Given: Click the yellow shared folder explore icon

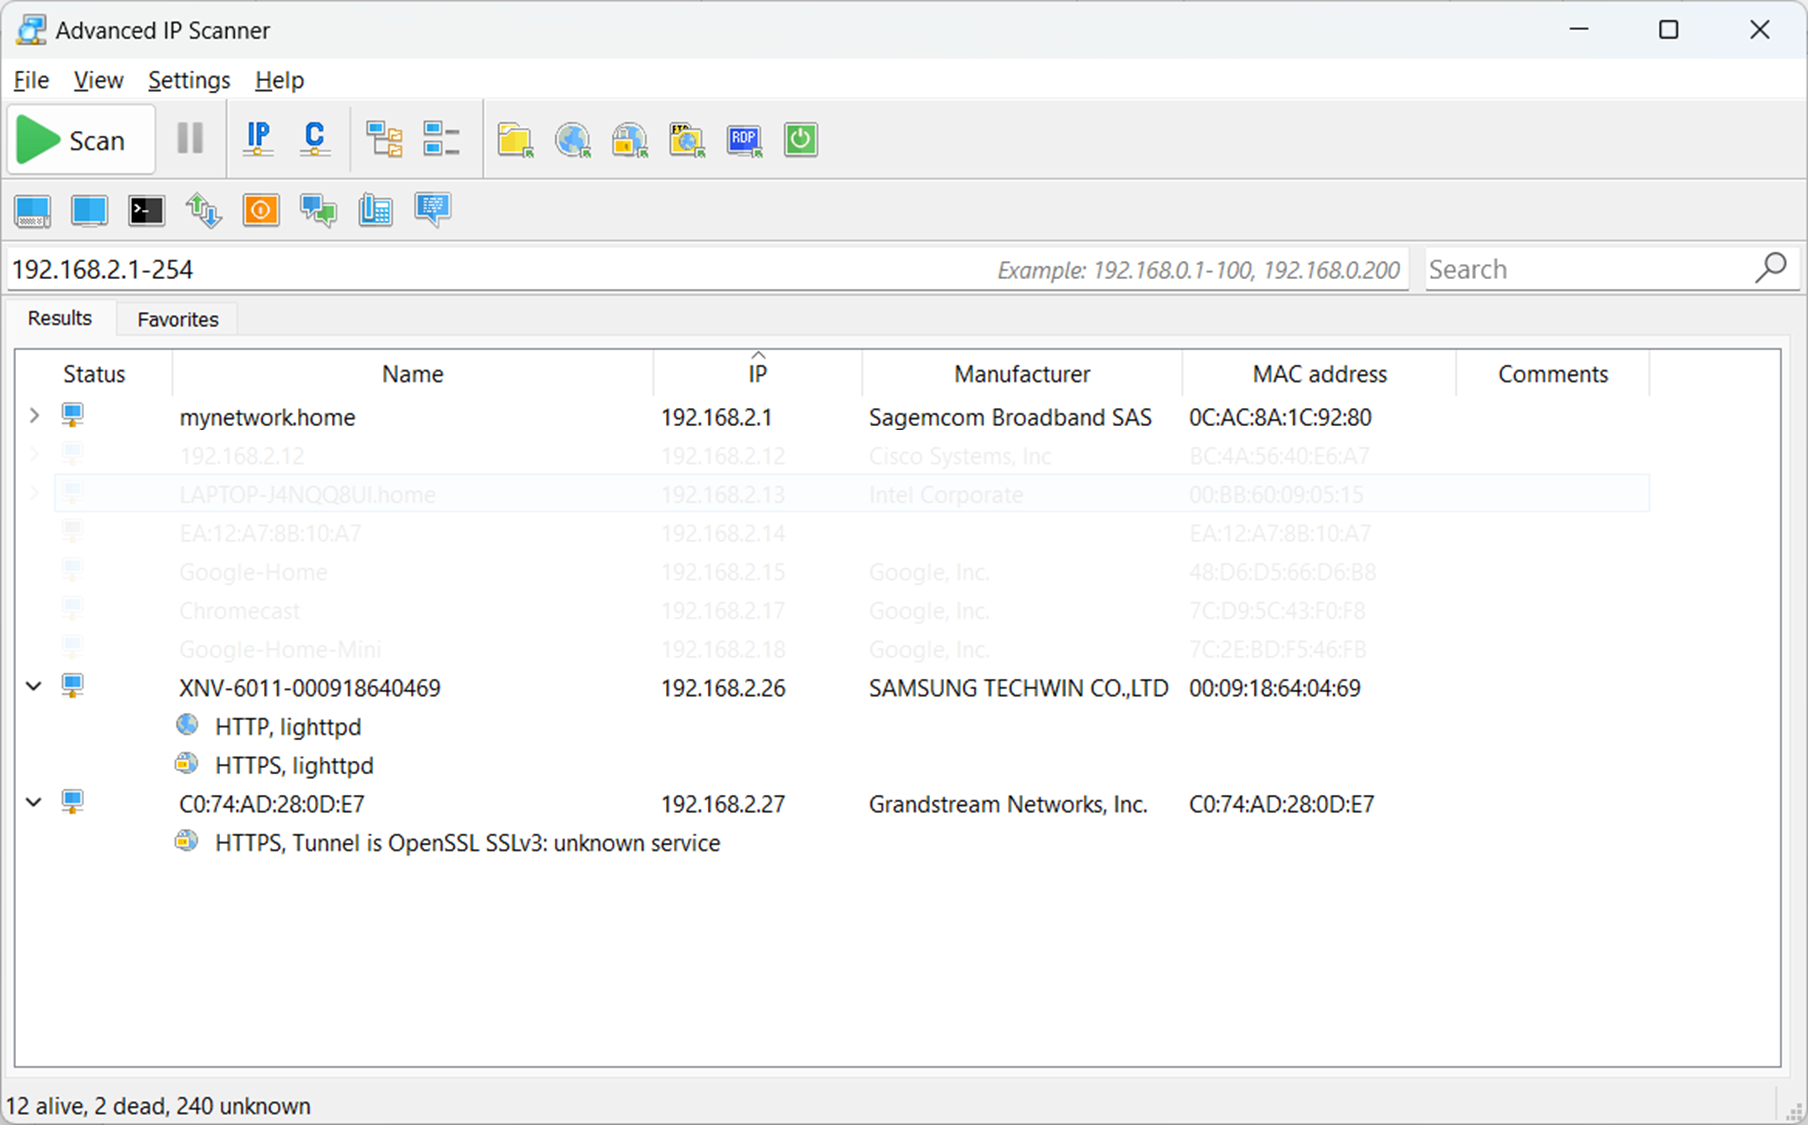Looking at the screenshot, I should click(x=515, y=140).
